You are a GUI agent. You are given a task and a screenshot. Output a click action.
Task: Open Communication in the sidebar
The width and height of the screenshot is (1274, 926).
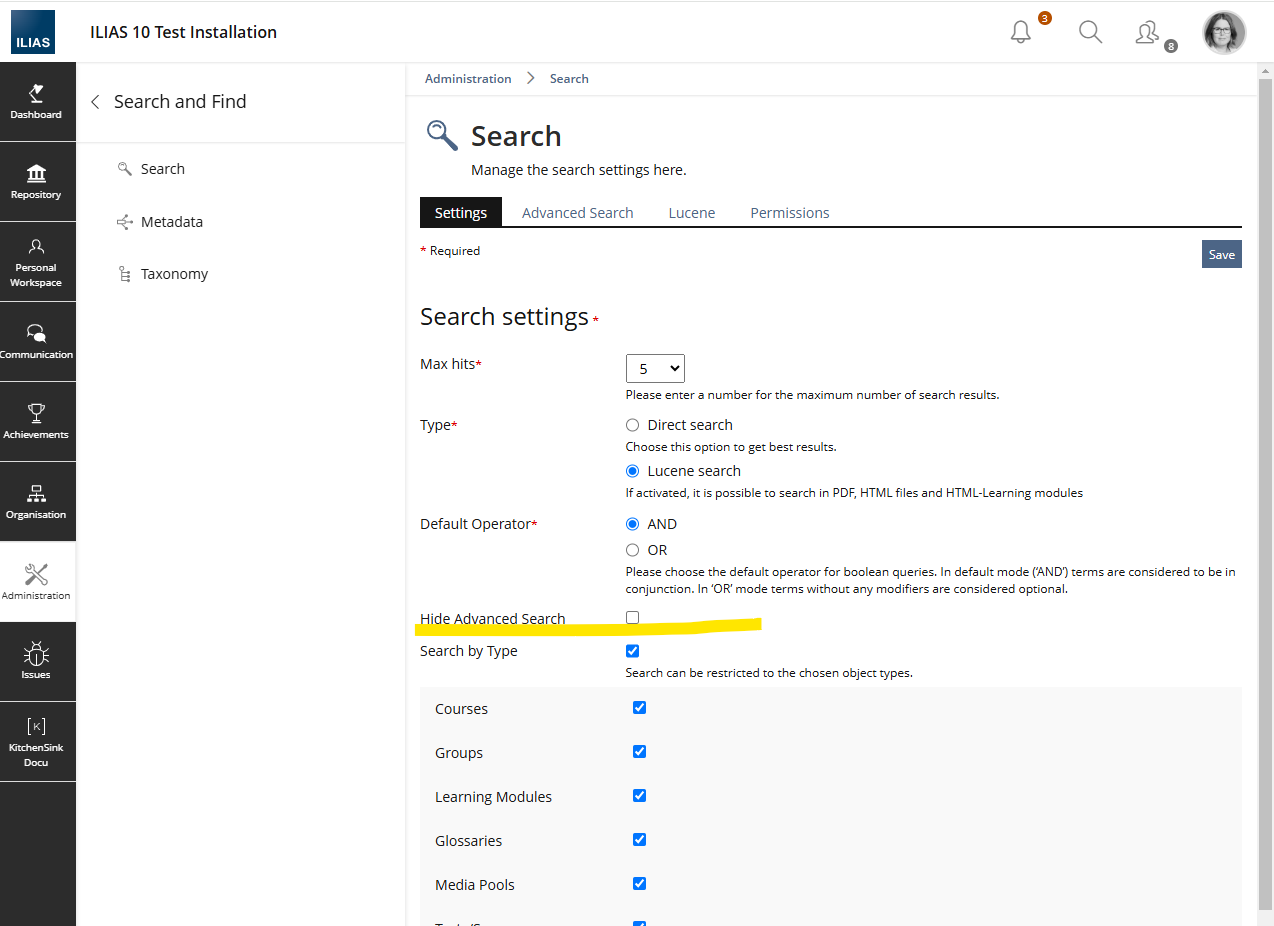36,341
